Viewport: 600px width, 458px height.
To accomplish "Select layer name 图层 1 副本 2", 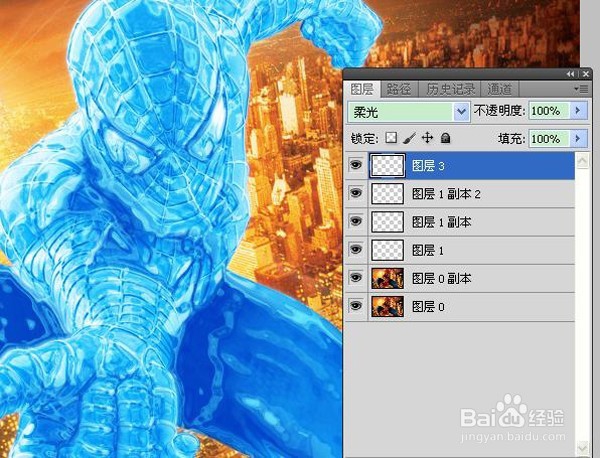I will (x=446, y=194).
